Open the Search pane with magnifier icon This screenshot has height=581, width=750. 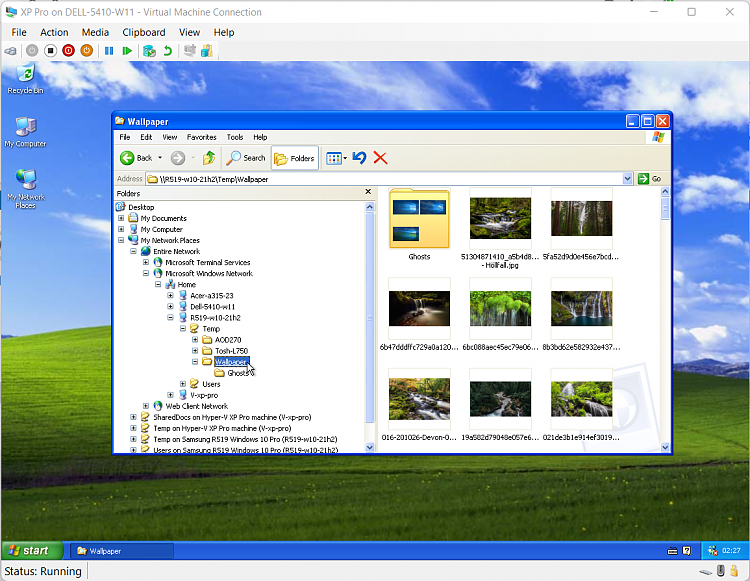[246, 158]
